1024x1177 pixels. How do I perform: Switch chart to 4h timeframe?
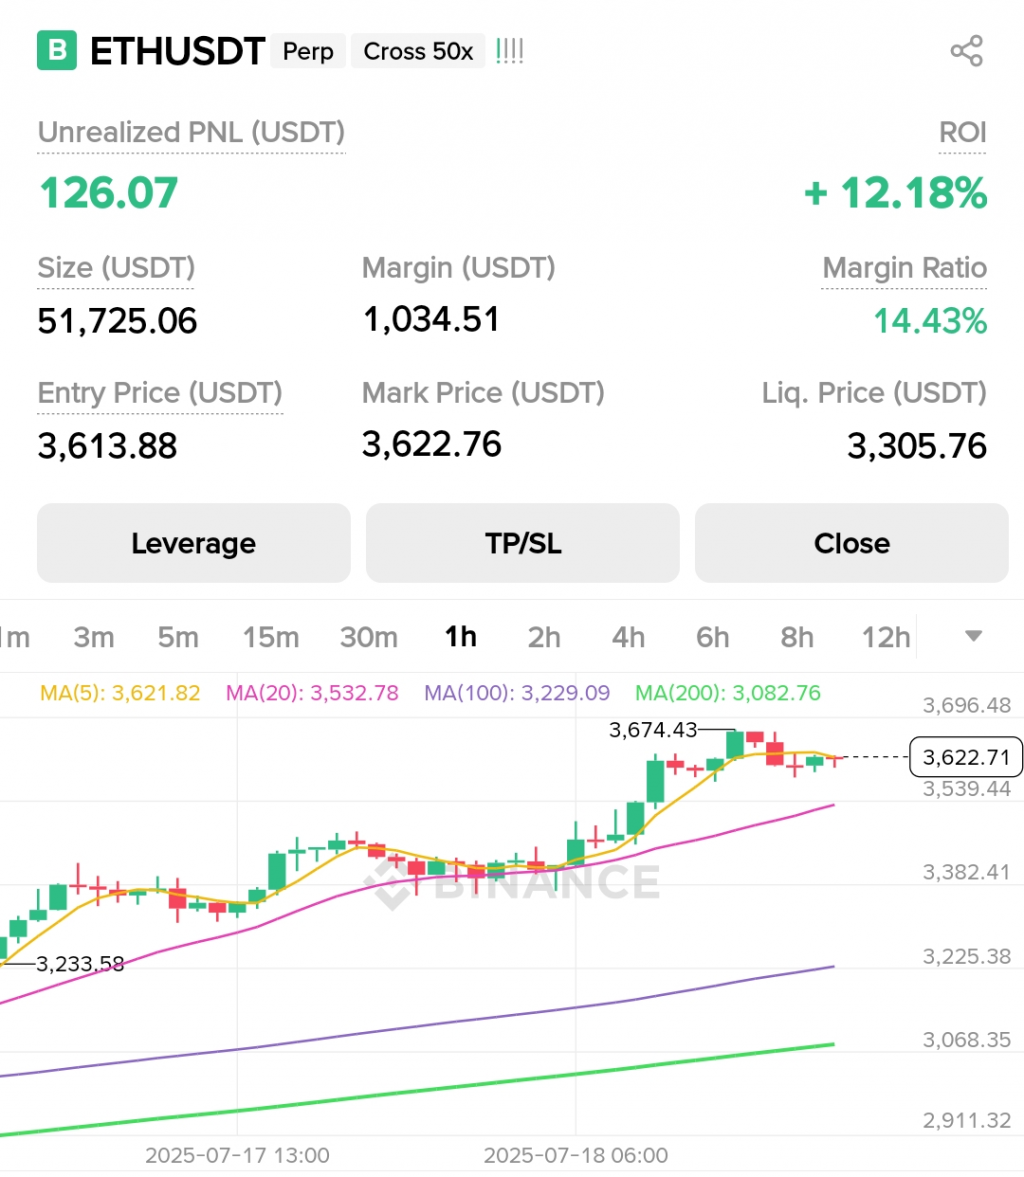pyautogui.click(x=628, y=637)
